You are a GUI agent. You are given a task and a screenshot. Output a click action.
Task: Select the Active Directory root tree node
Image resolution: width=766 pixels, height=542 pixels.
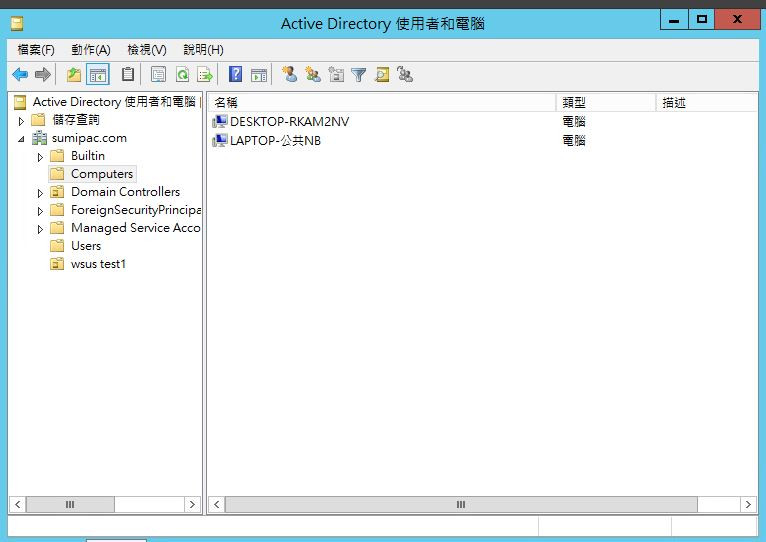(x=114, y=102)
